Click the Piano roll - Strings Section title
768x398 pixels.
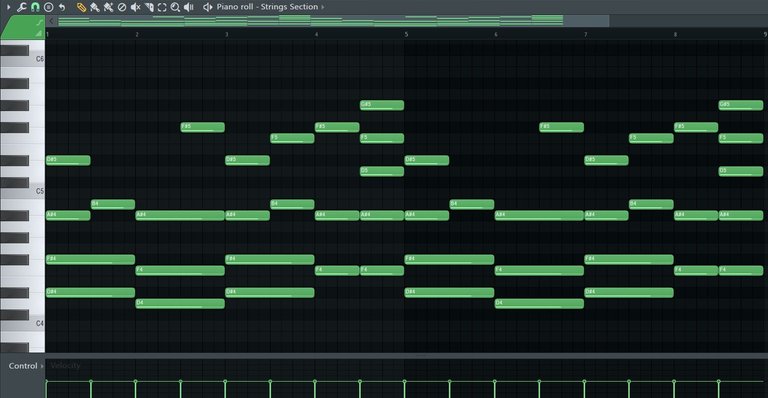click(267, 7)
